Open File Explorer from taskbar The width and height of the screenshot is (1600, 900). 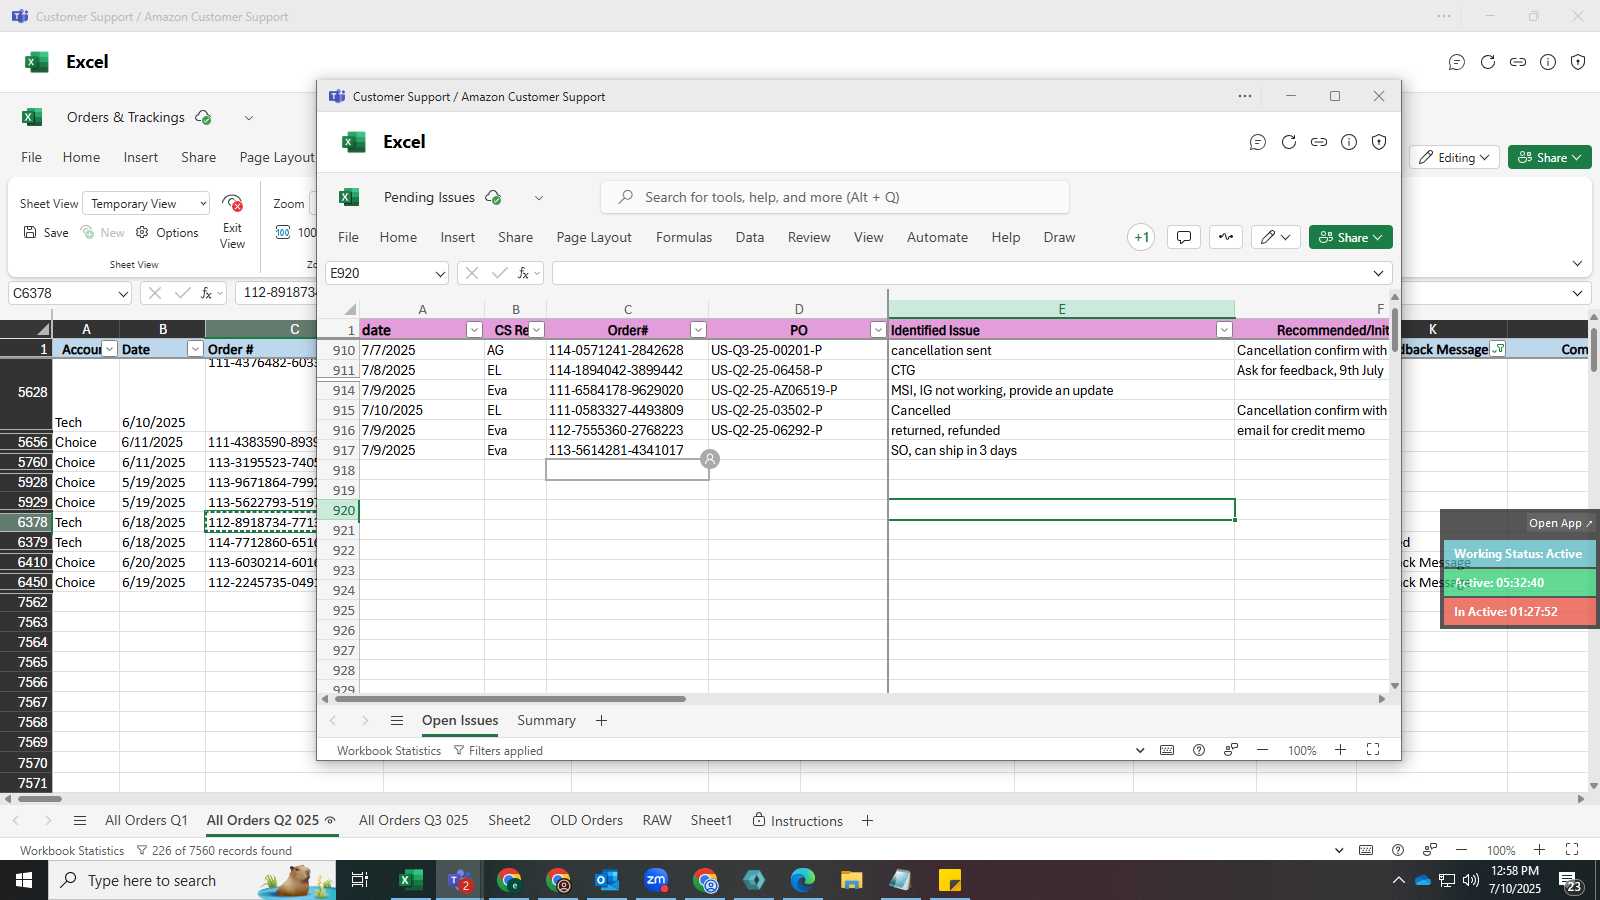click(851, 880)
